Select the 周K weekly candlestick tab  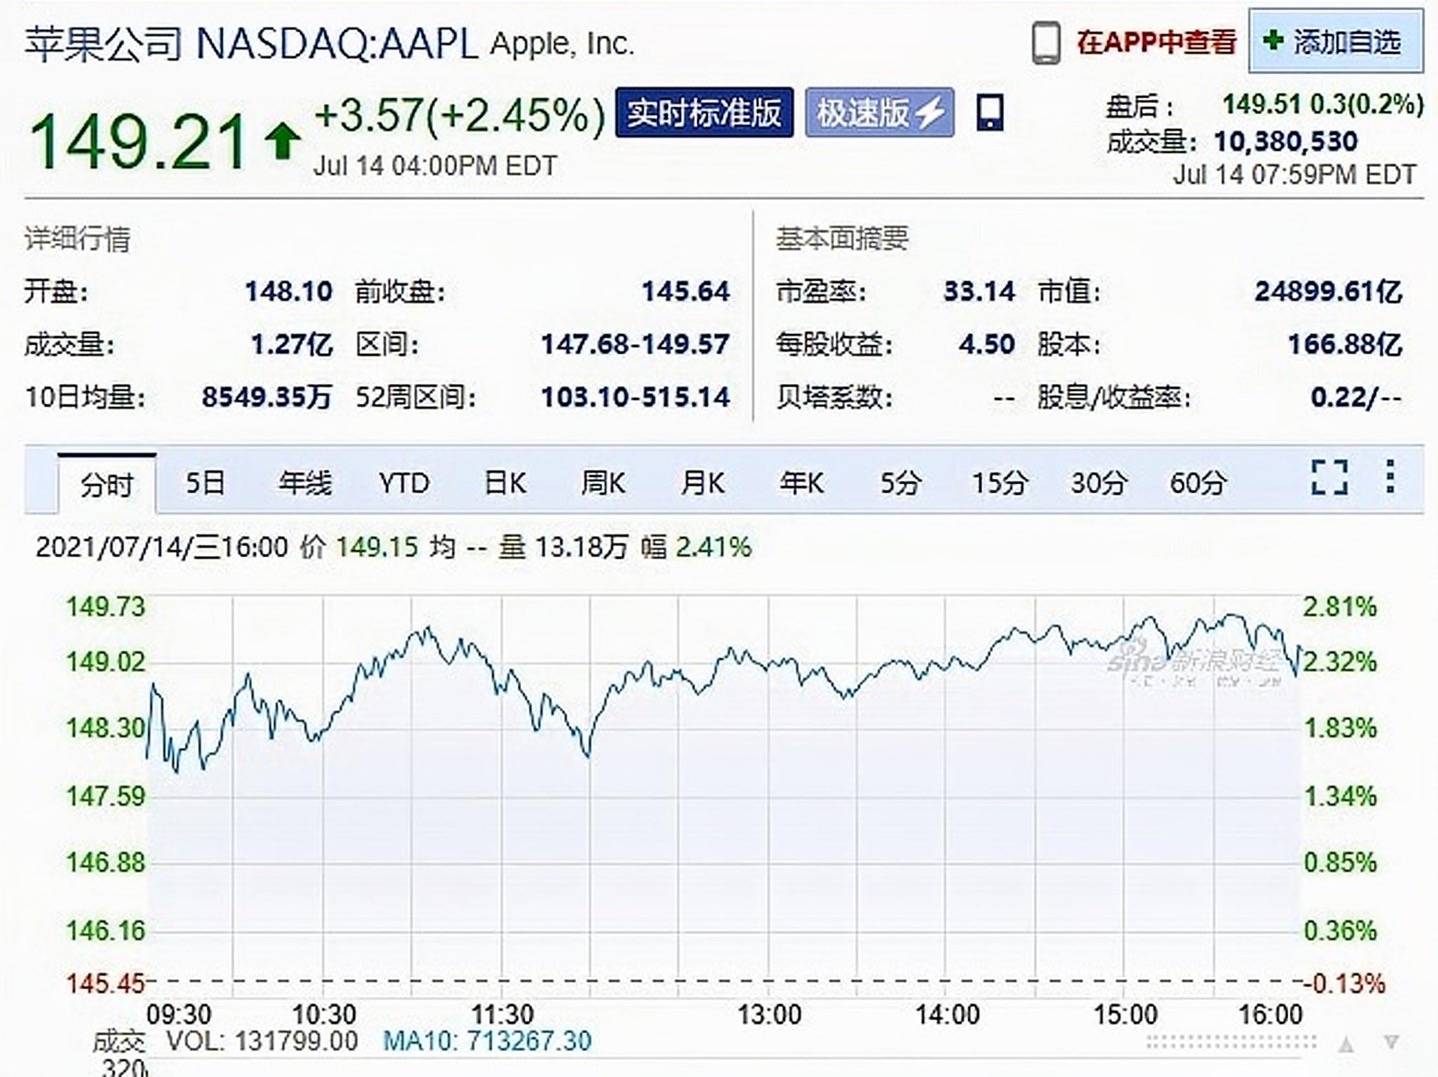(603, 484)
